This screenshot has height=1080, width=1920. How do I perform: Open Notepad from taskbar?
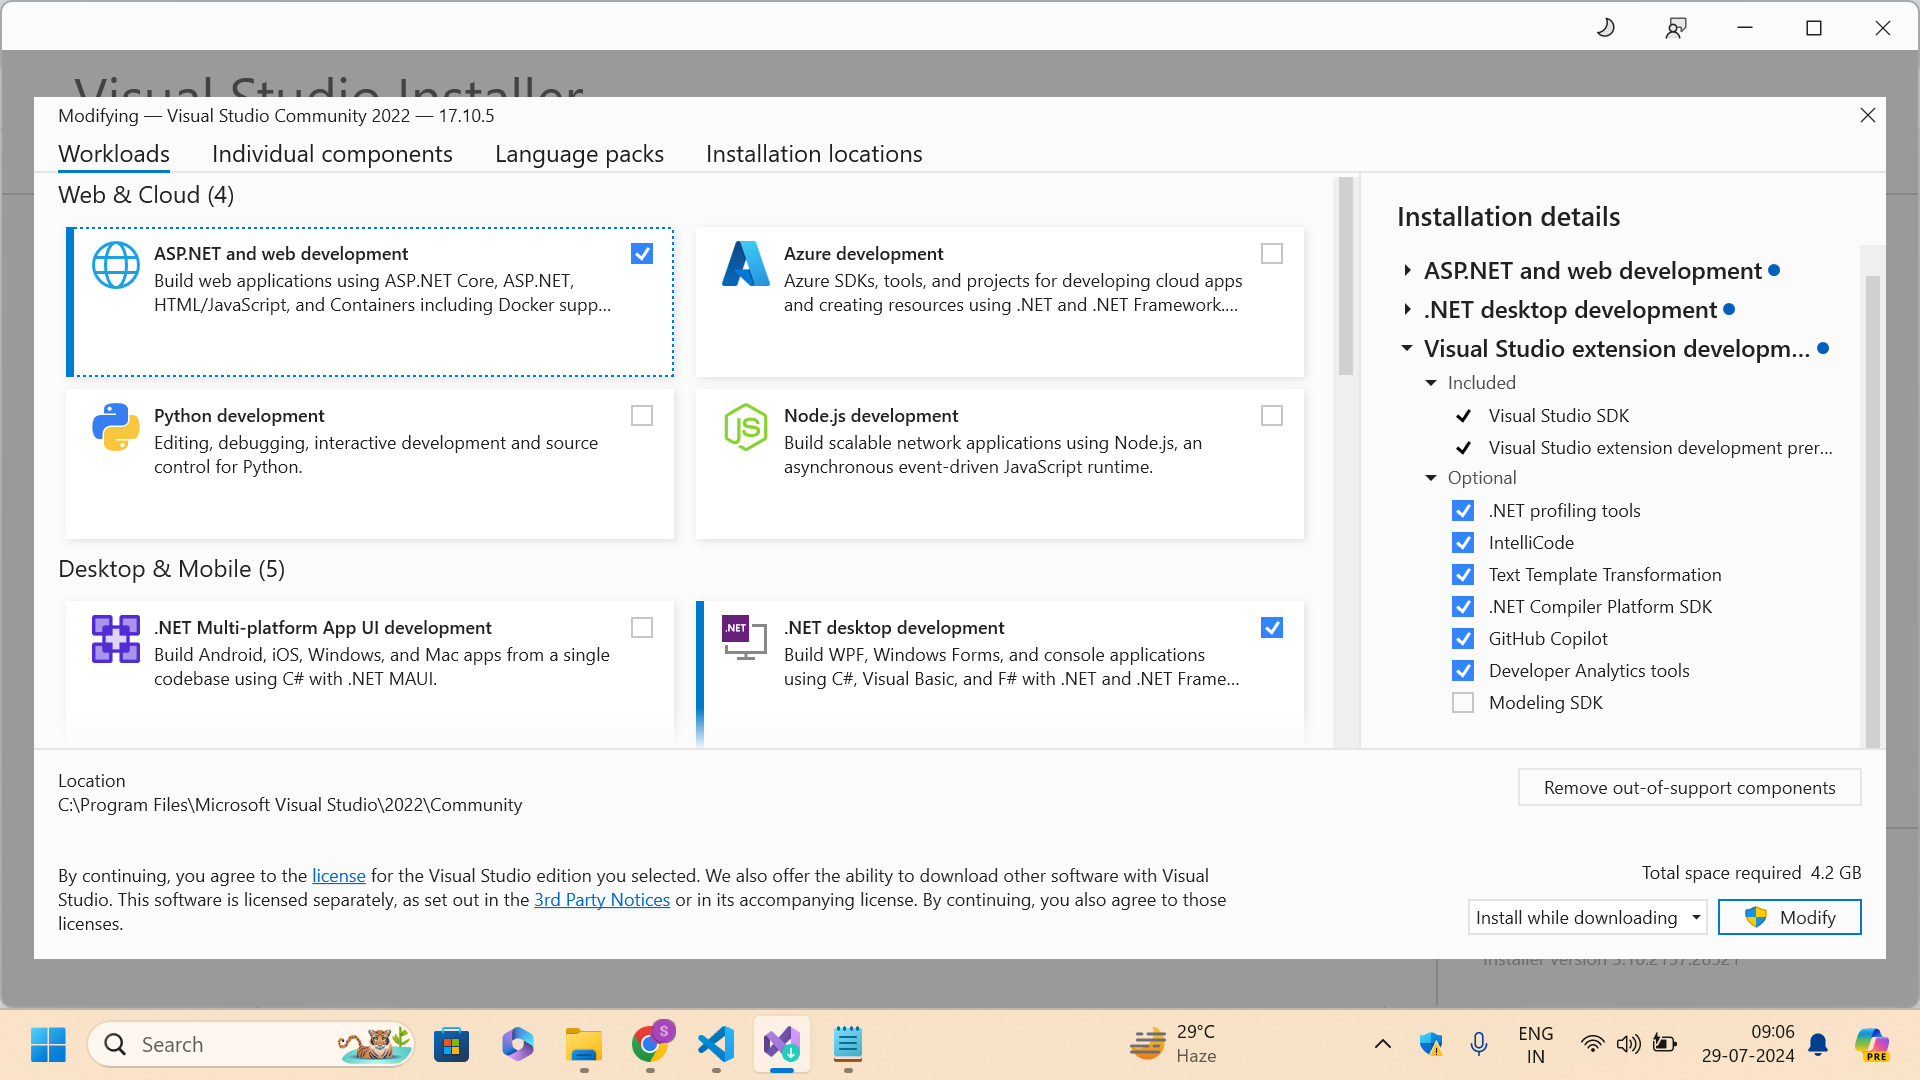[x=848, y=1044]
